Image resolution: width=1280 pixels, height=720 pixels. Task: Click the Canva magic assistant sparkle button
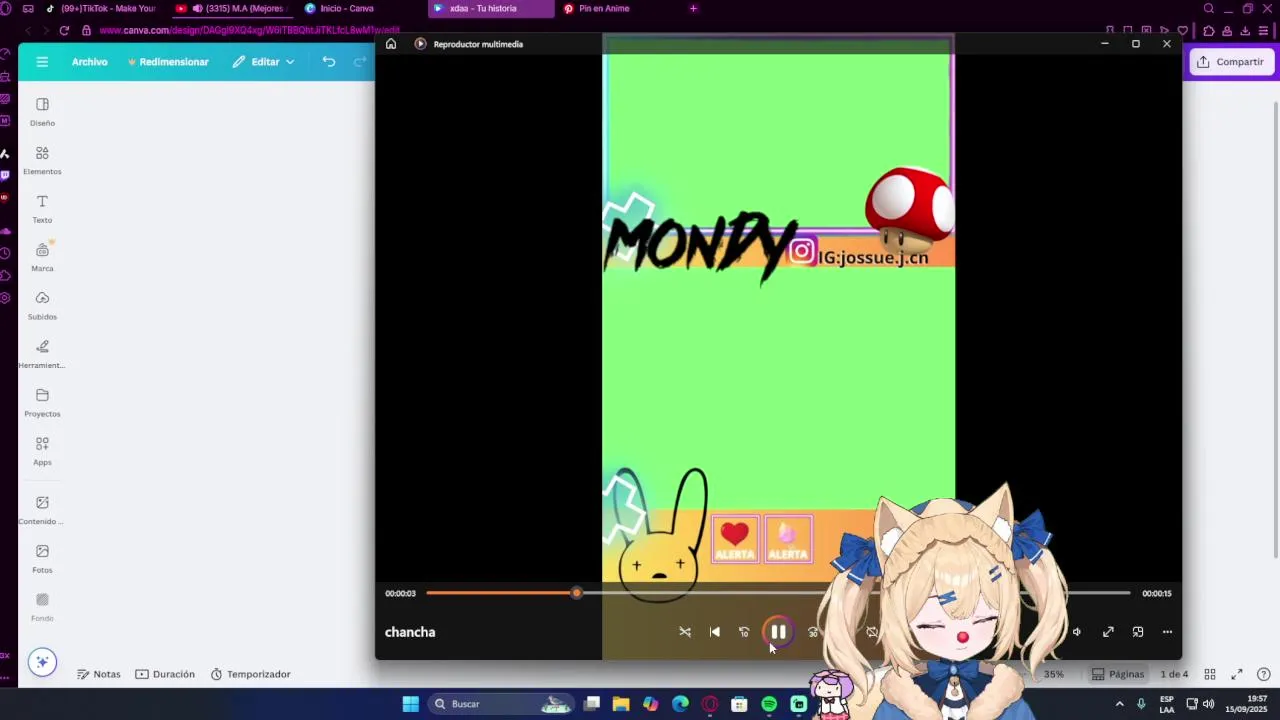tap(42, 662)
